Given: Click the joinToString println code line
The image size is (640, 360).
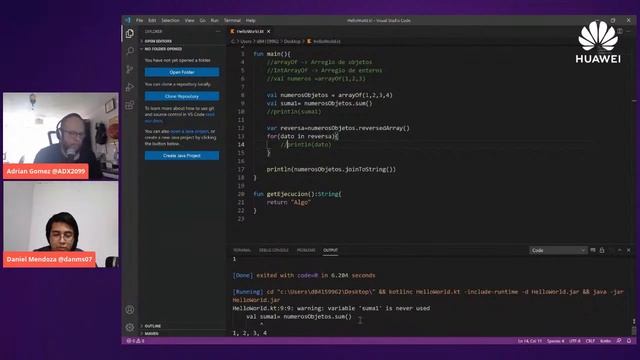Looking at the screenshot, I should (x=331, y=169).
